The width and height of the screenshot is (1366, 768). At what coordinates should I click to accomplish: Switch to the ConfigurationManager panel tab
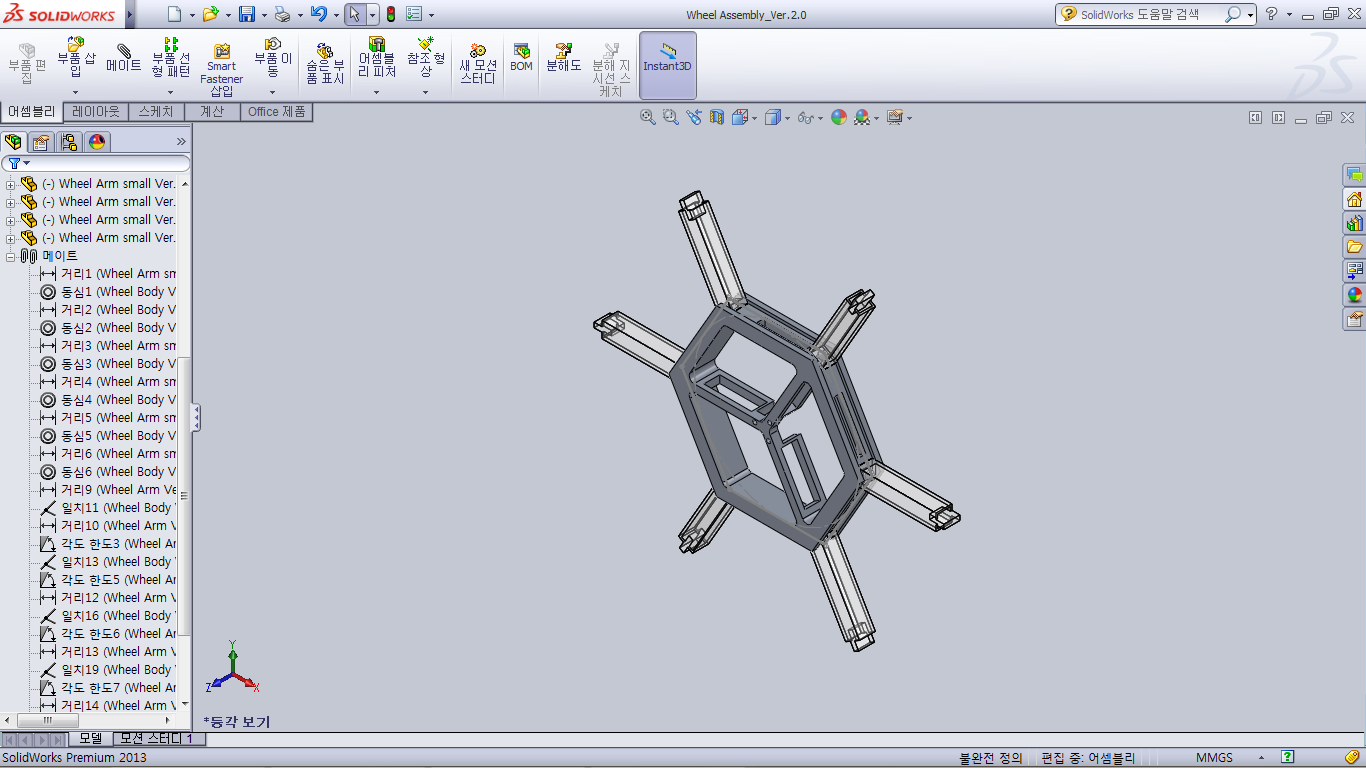(68, 142)
